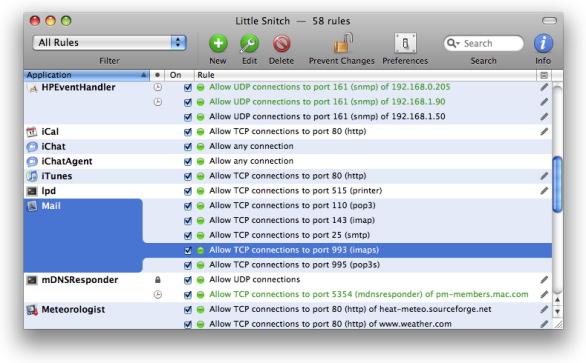586x363 pixels.
Task: Click the lock icon next to mDNSResponder
Action: click(x=158, y=280)
